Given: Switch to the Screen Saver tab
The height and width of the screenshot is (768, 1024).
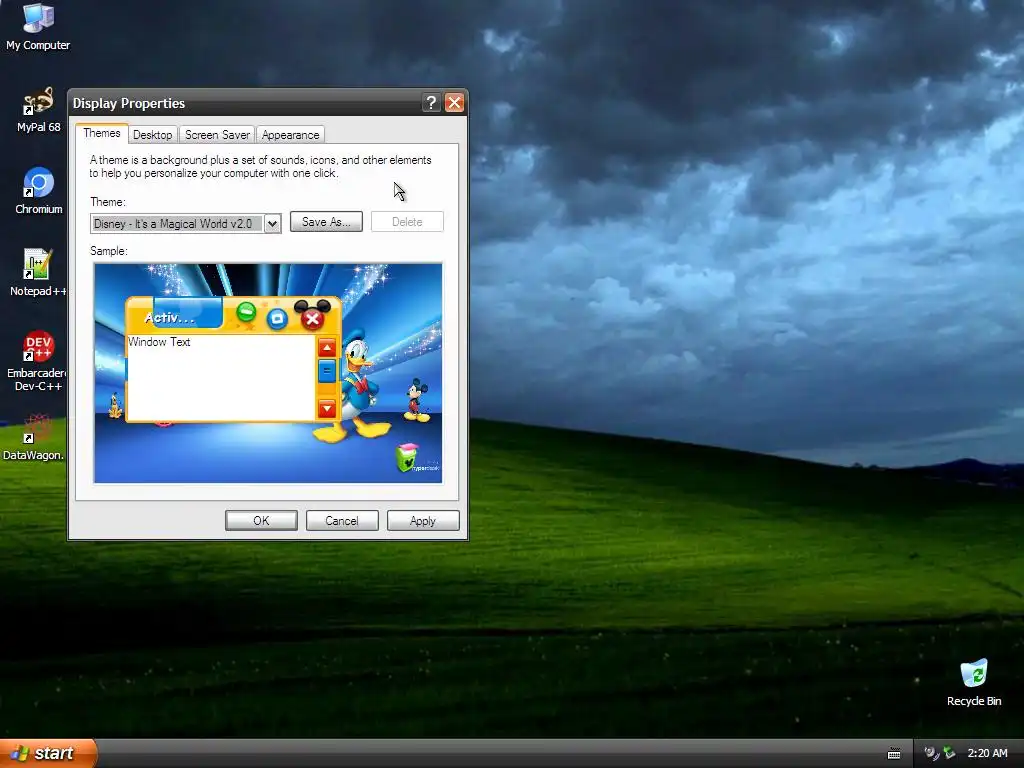Looking at the screenshot, I should click(217, 135).
